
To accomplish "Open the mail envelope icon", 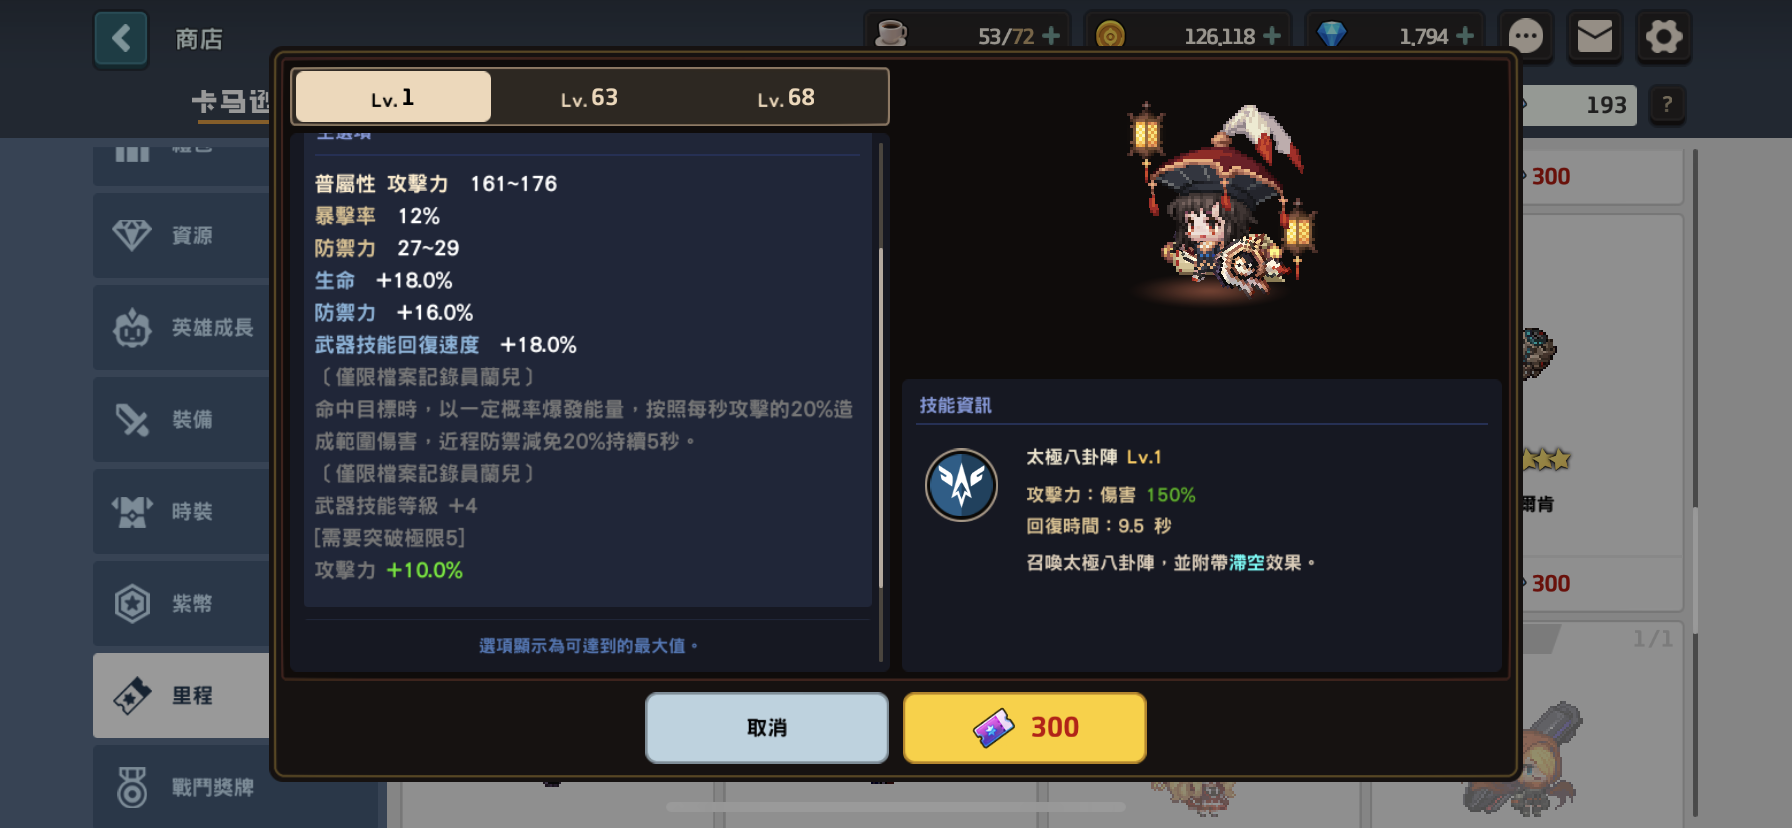I will click(1595, 38).
